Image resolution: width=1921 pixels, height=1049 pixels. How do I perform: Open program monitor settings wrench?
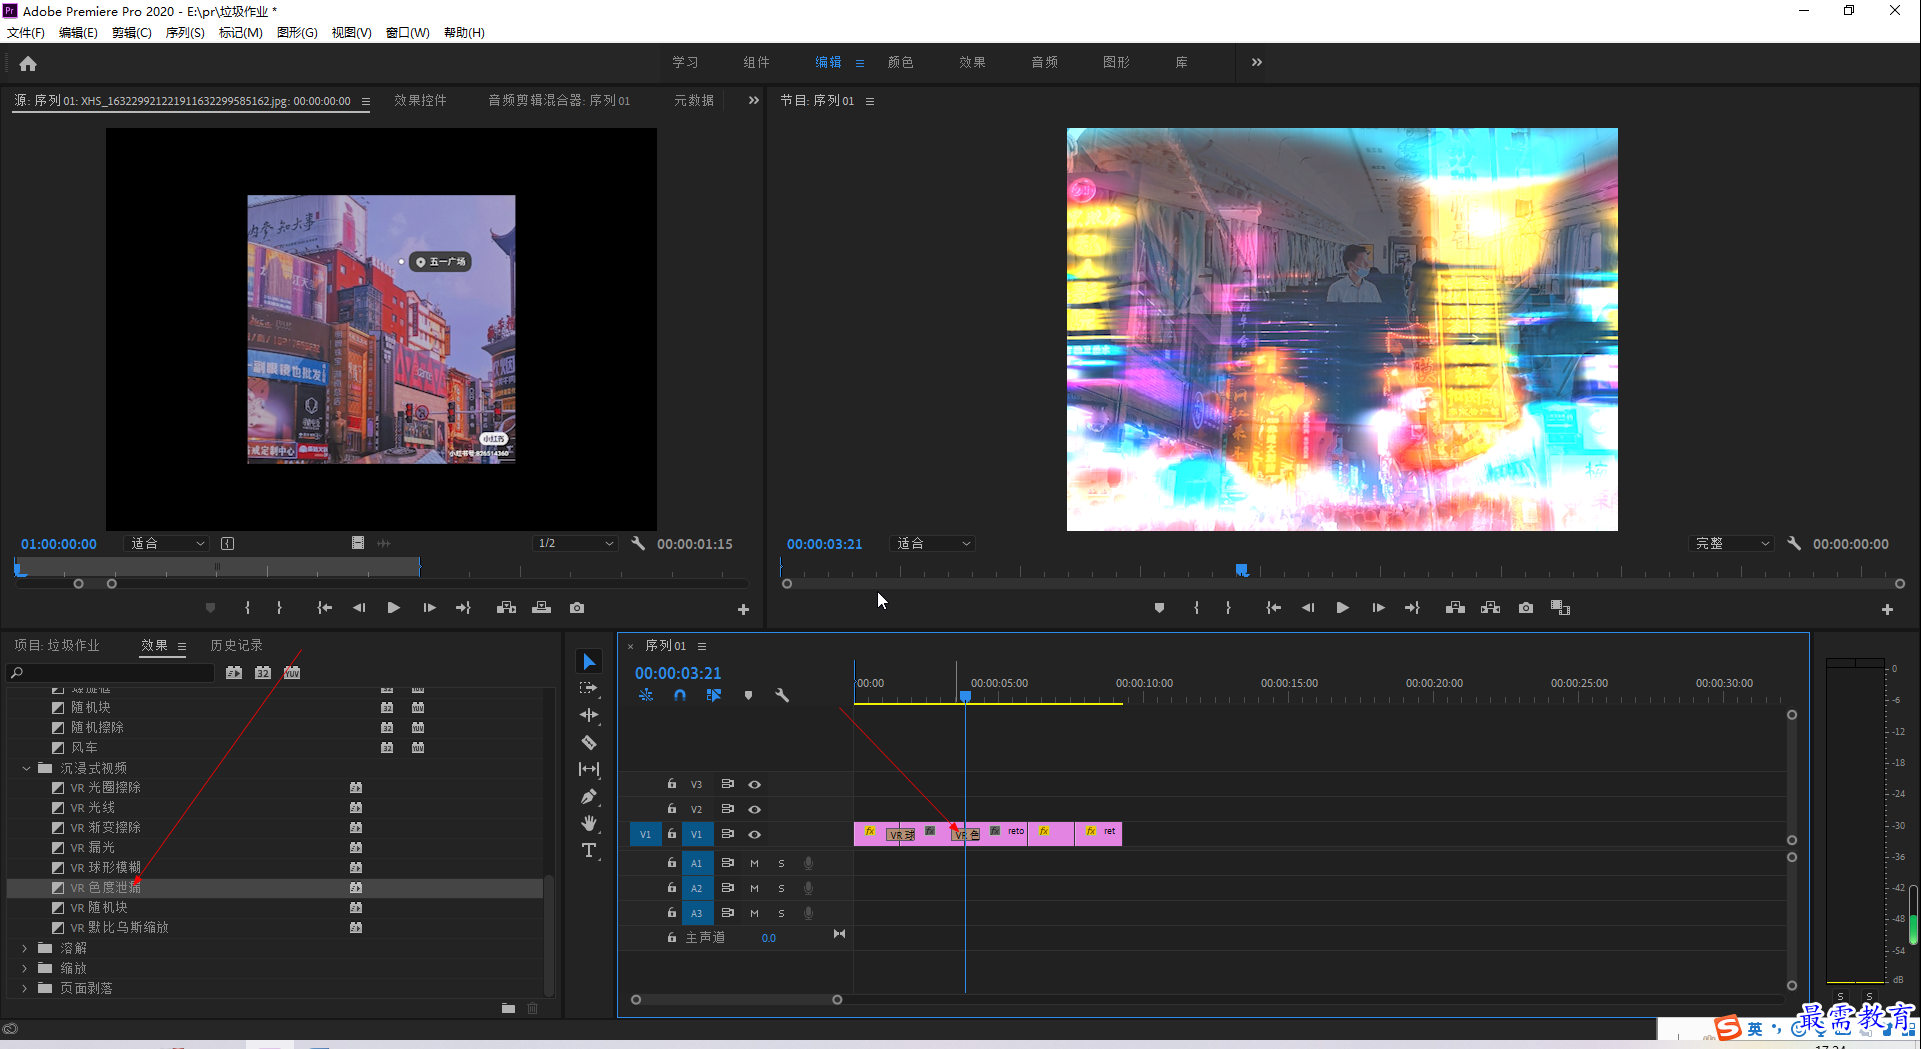1794,544
